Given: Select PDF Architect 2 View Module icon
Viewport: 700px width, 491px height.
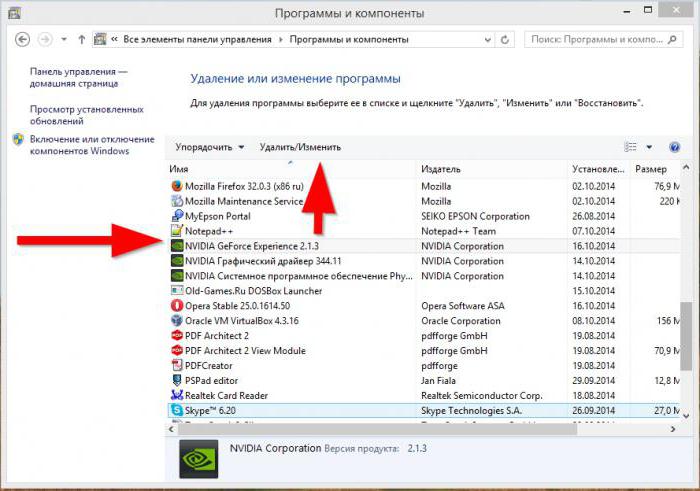Looking at the screenshot, I should pyautogui.click(x=177, y=350).
